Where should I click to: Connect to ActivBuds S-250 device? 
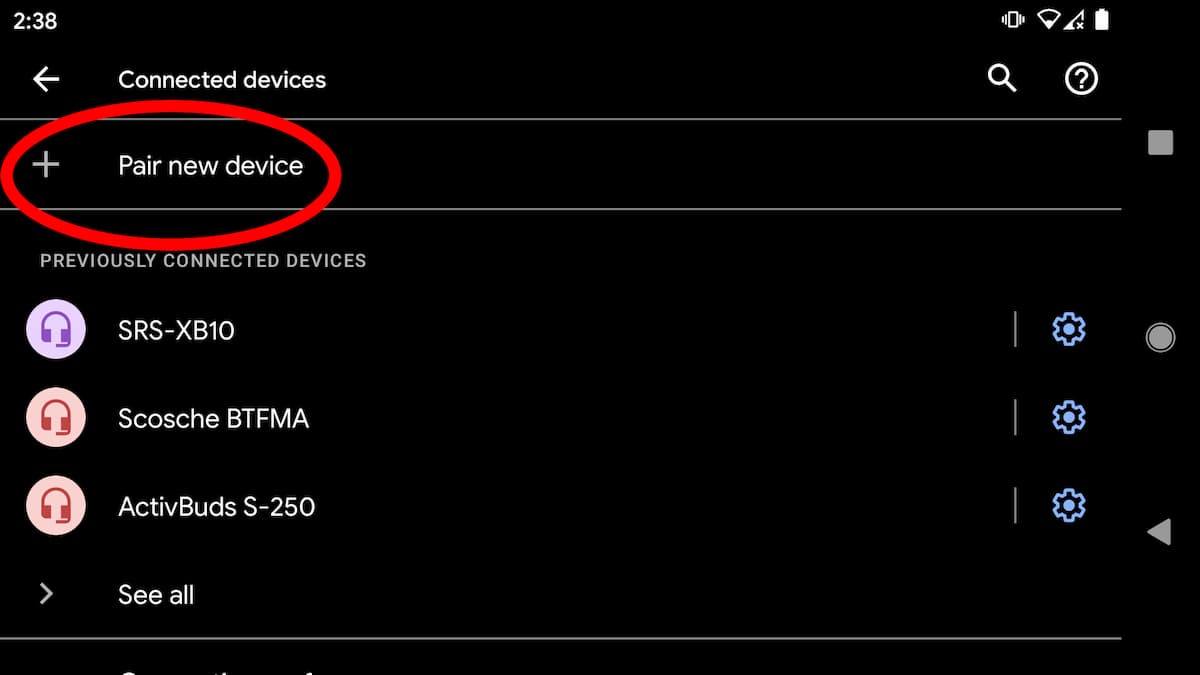click(x=216, y=507)
